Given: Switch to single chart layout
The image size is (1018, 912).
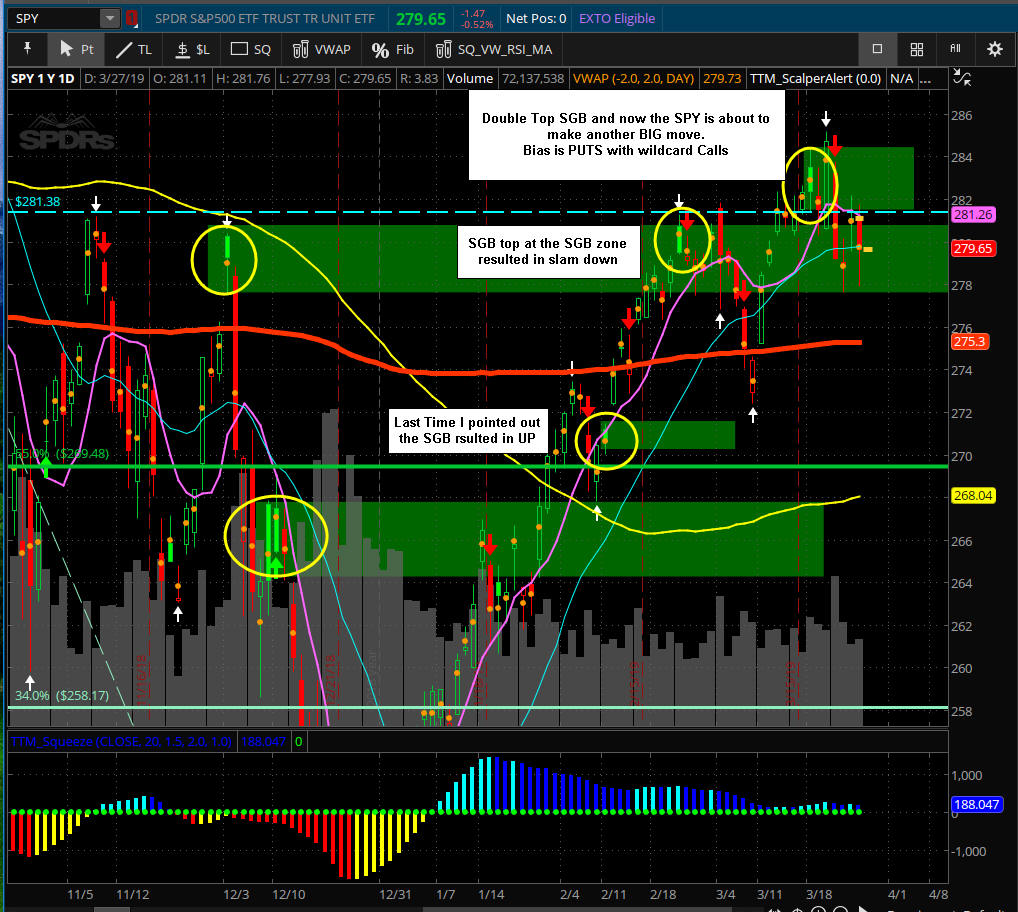Looking at the screenshot, I should 877,49.
